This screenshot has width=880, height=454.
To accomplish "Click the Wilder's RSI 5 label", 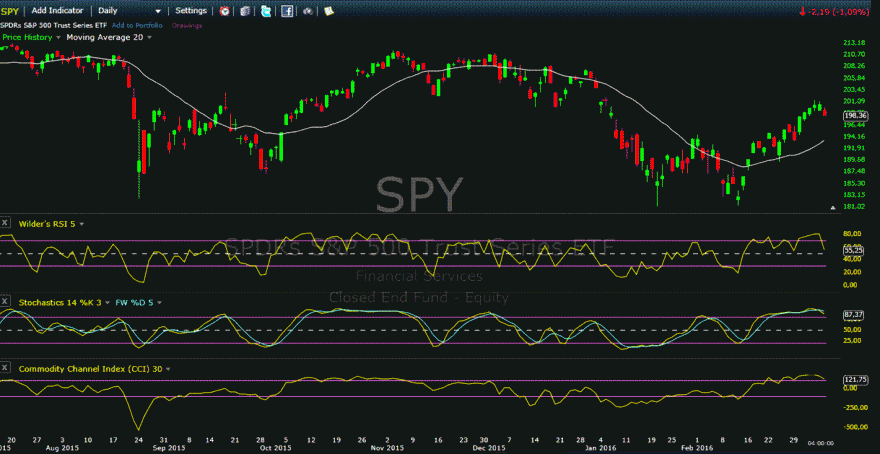I will click(x=48, y=223).
